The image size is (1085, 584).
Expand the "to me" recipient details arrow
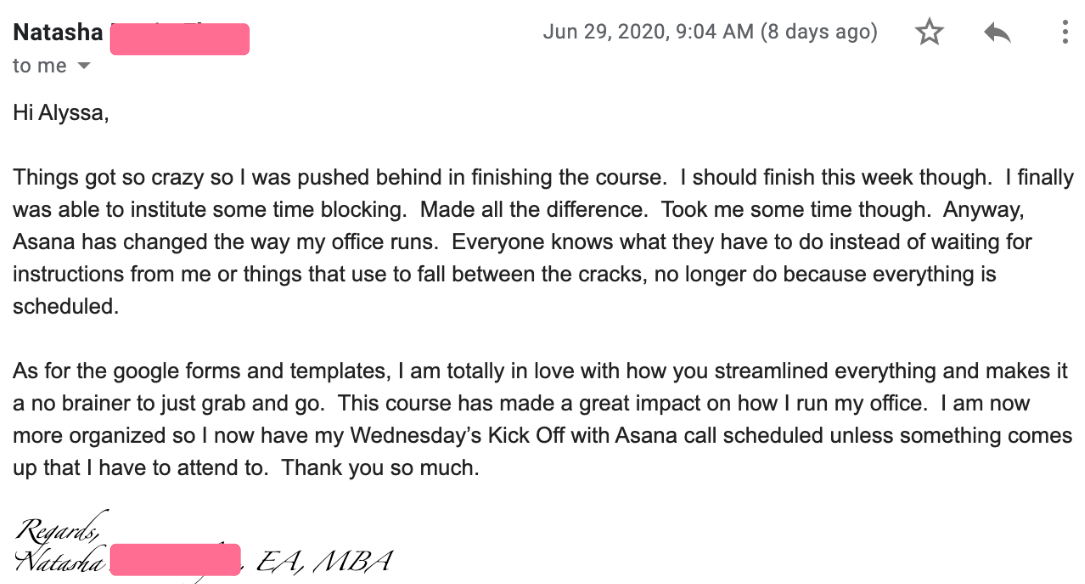point(84,67)
